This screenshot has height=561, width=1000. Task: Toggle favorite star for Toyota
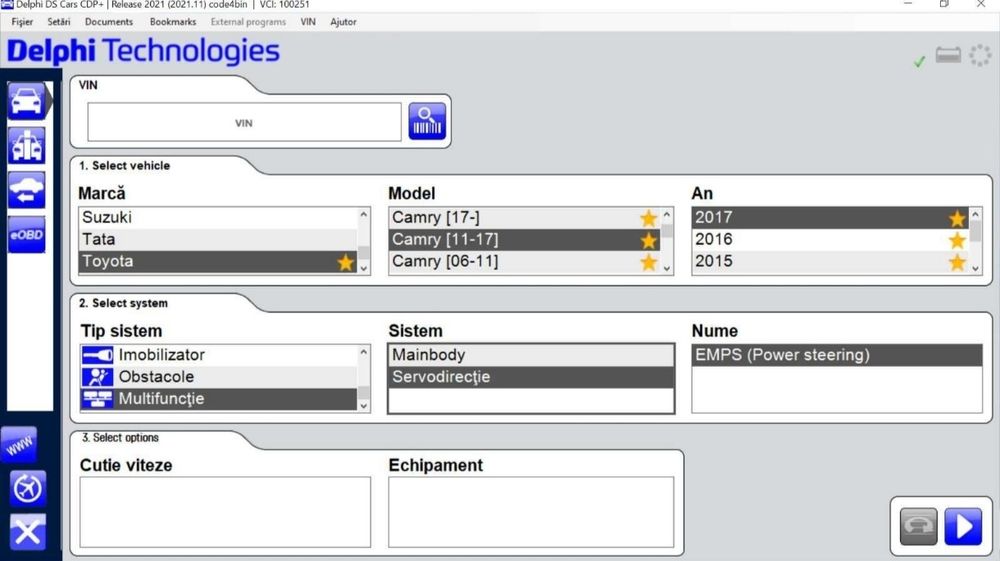tap(345, 262)
